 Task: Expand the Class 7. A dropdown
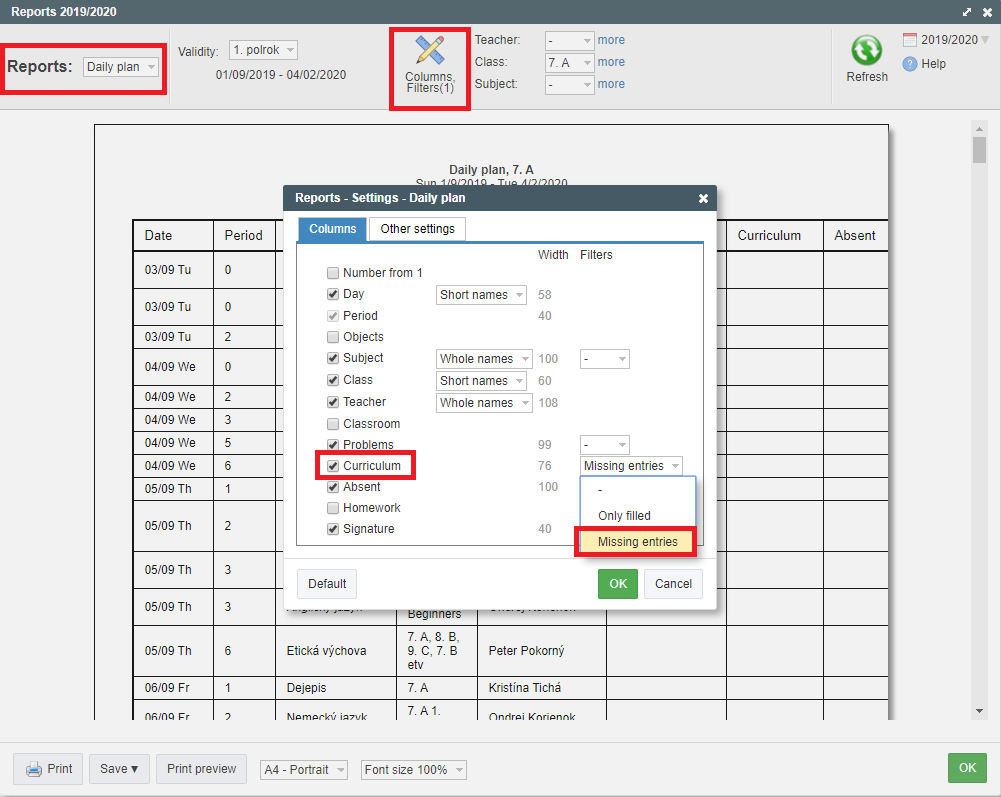pos(569,62)
